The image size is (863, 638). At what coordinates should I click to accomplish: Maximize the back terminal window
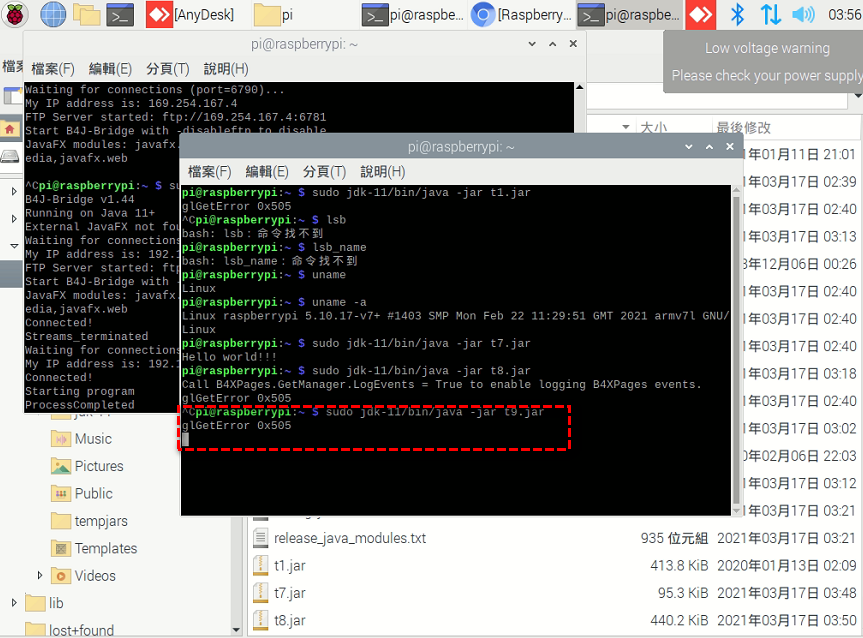click(x=553, y=44)
